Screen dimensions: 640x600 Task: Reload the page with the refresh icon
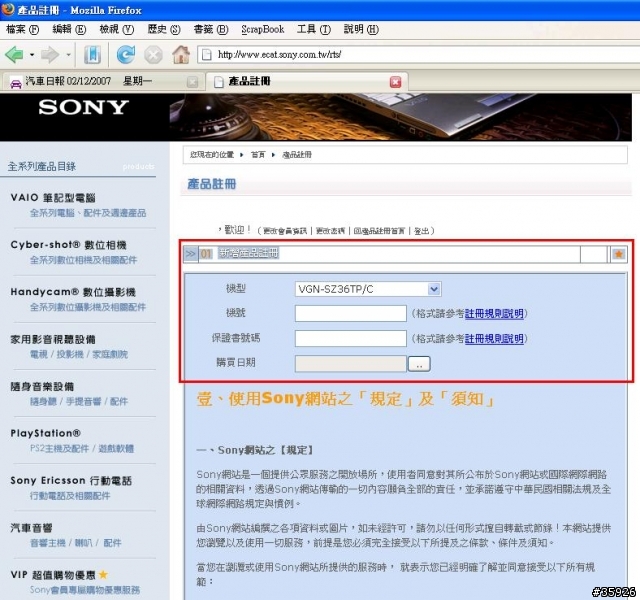click(x=126, y=55)
